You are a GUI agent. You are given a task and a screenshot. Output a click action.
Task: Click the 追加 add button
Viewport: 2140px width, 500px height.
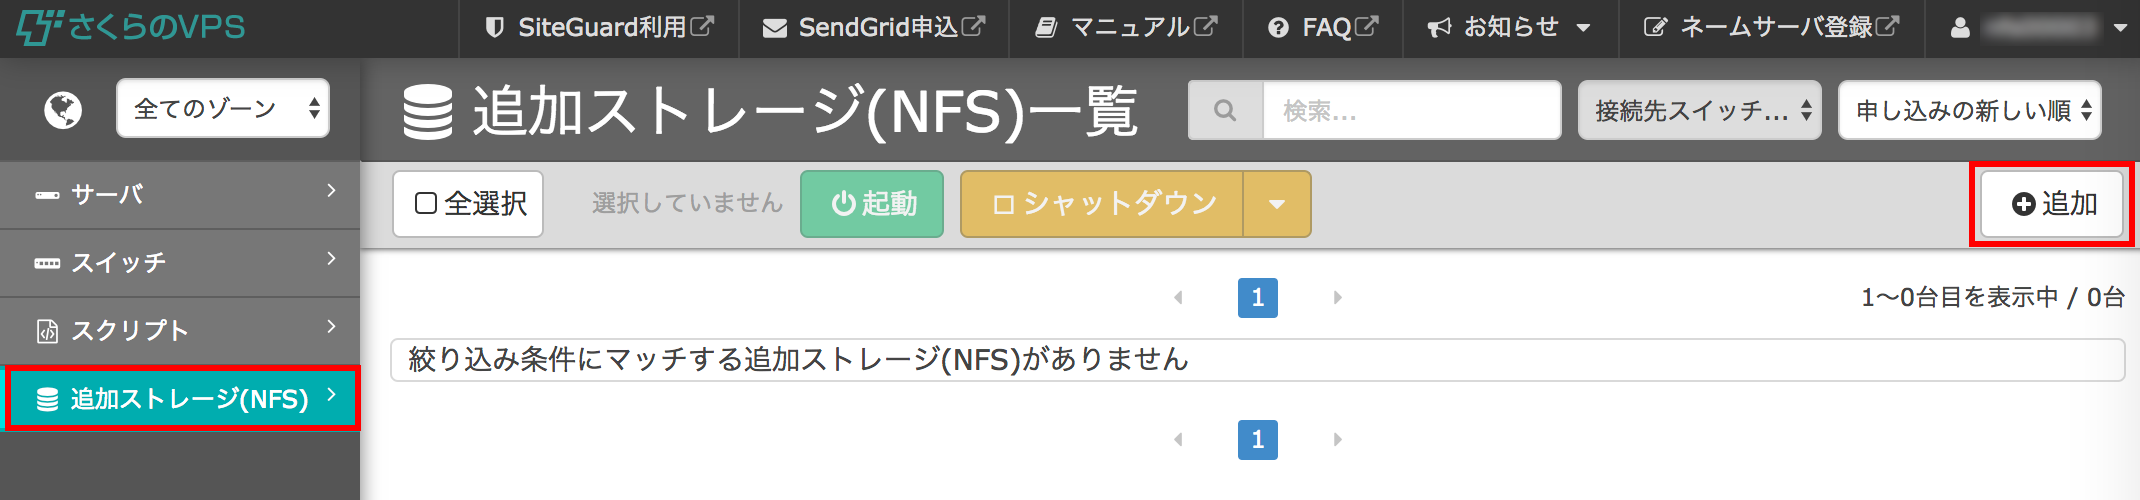pyautogui.click(x=2052, y=204)
